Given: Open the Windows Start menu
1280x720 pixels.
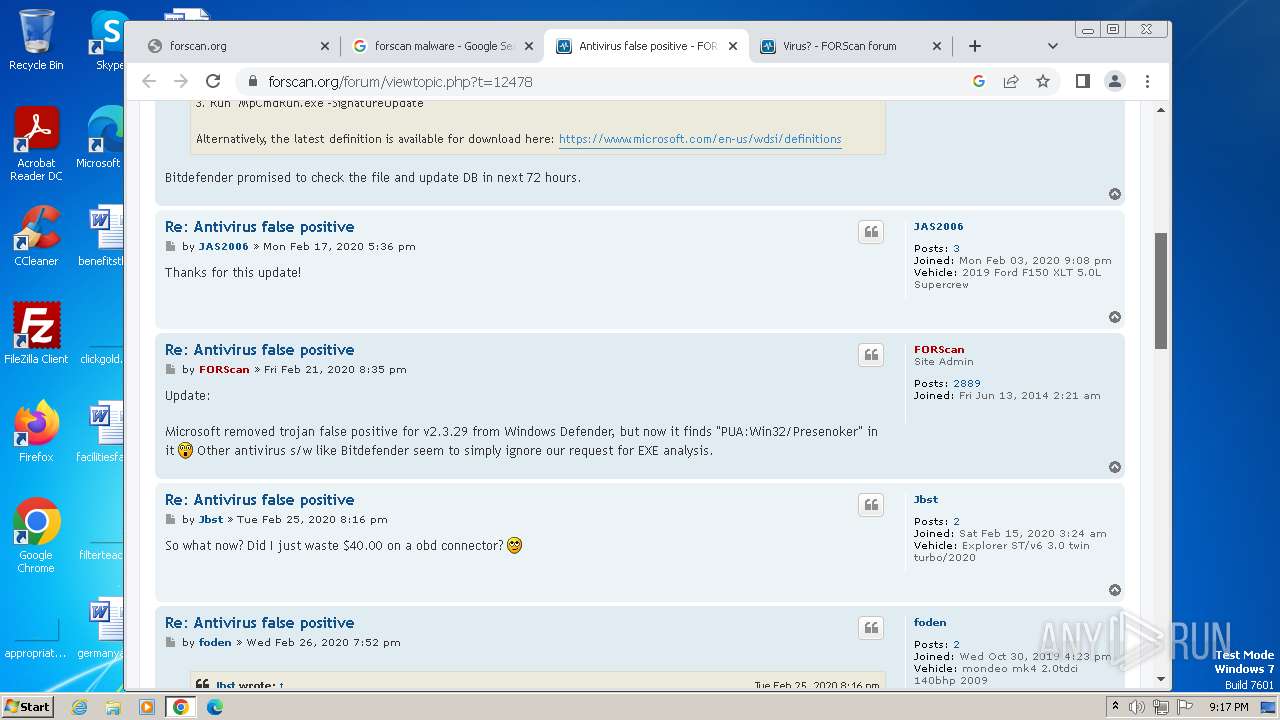Looking at the screenshot, I should [x=27, y=706].
